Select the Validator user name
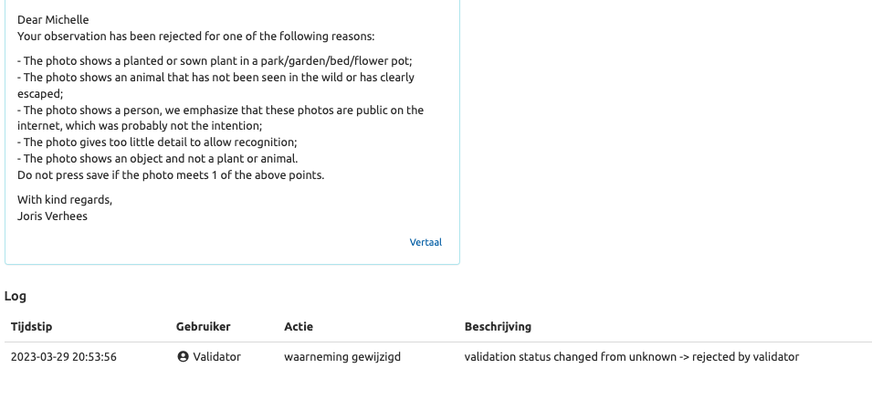The height and width of the screenshot is (400, 872). pos(217,357)
